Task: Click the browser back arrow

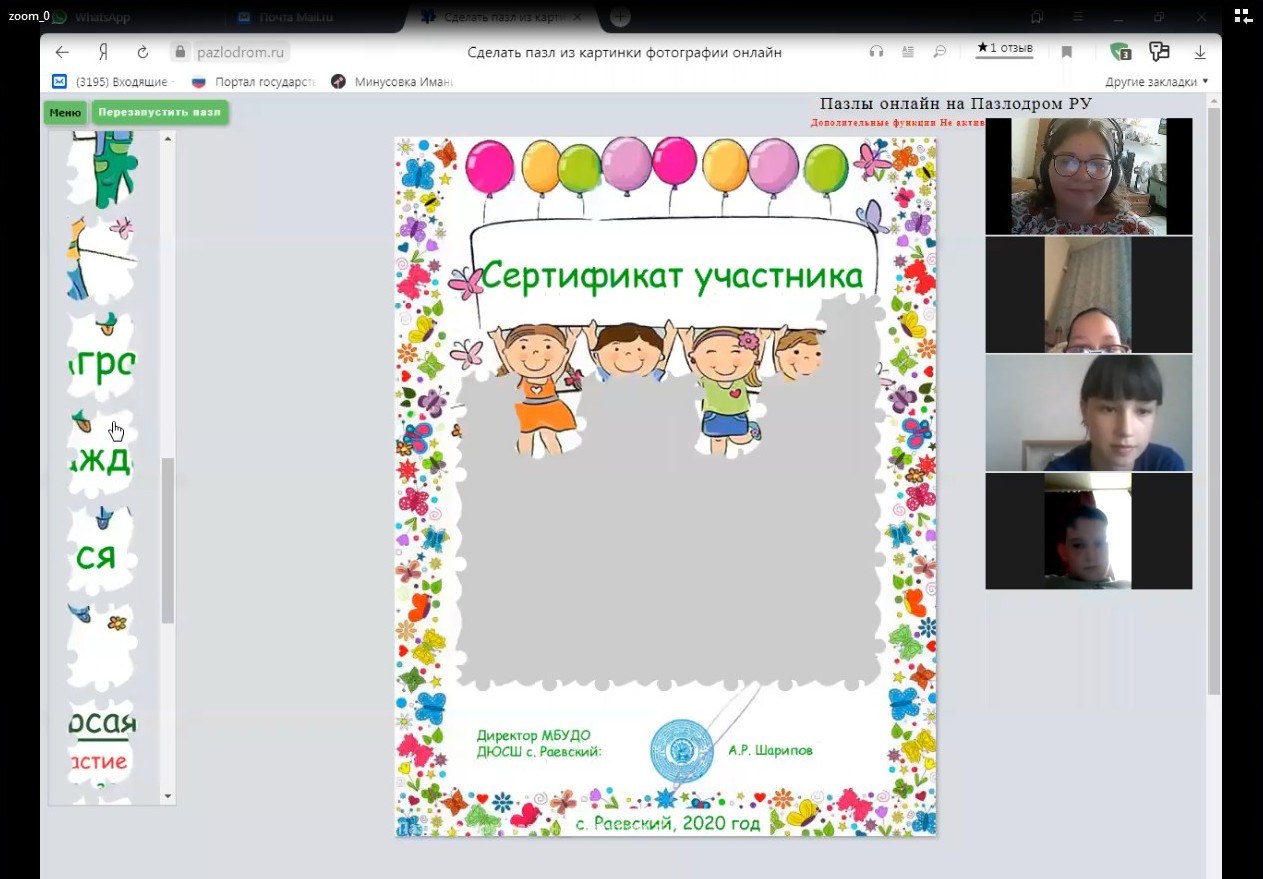Action: [62, 52]
